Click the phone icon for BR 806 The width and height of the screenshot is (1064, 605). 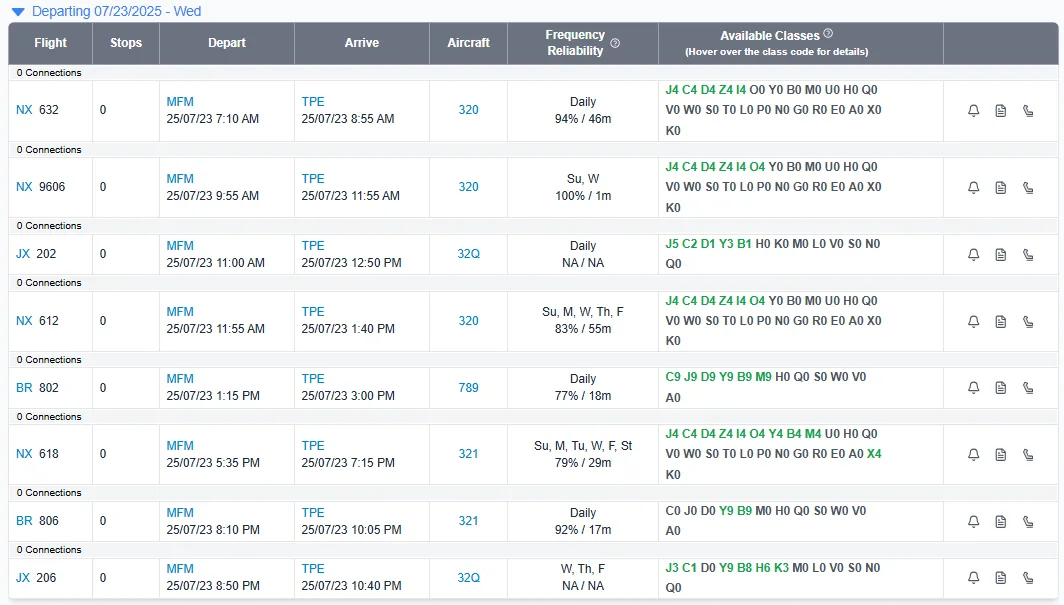coord(1028,522)
